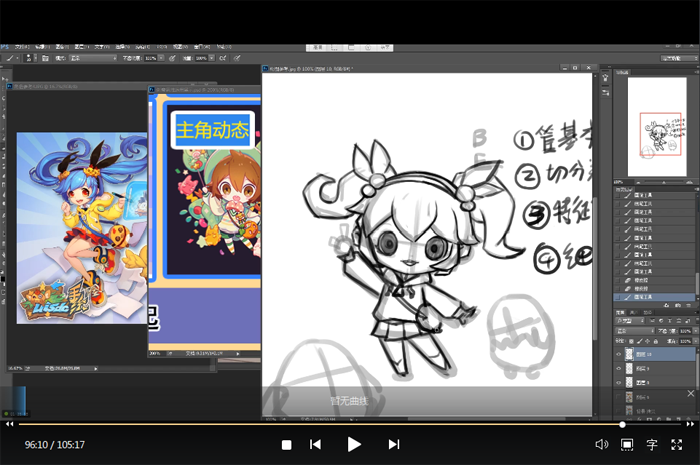The width and height of the screenshot is (700, 465).
Task: Click the stop playback square button
Action: pos(286,444)
